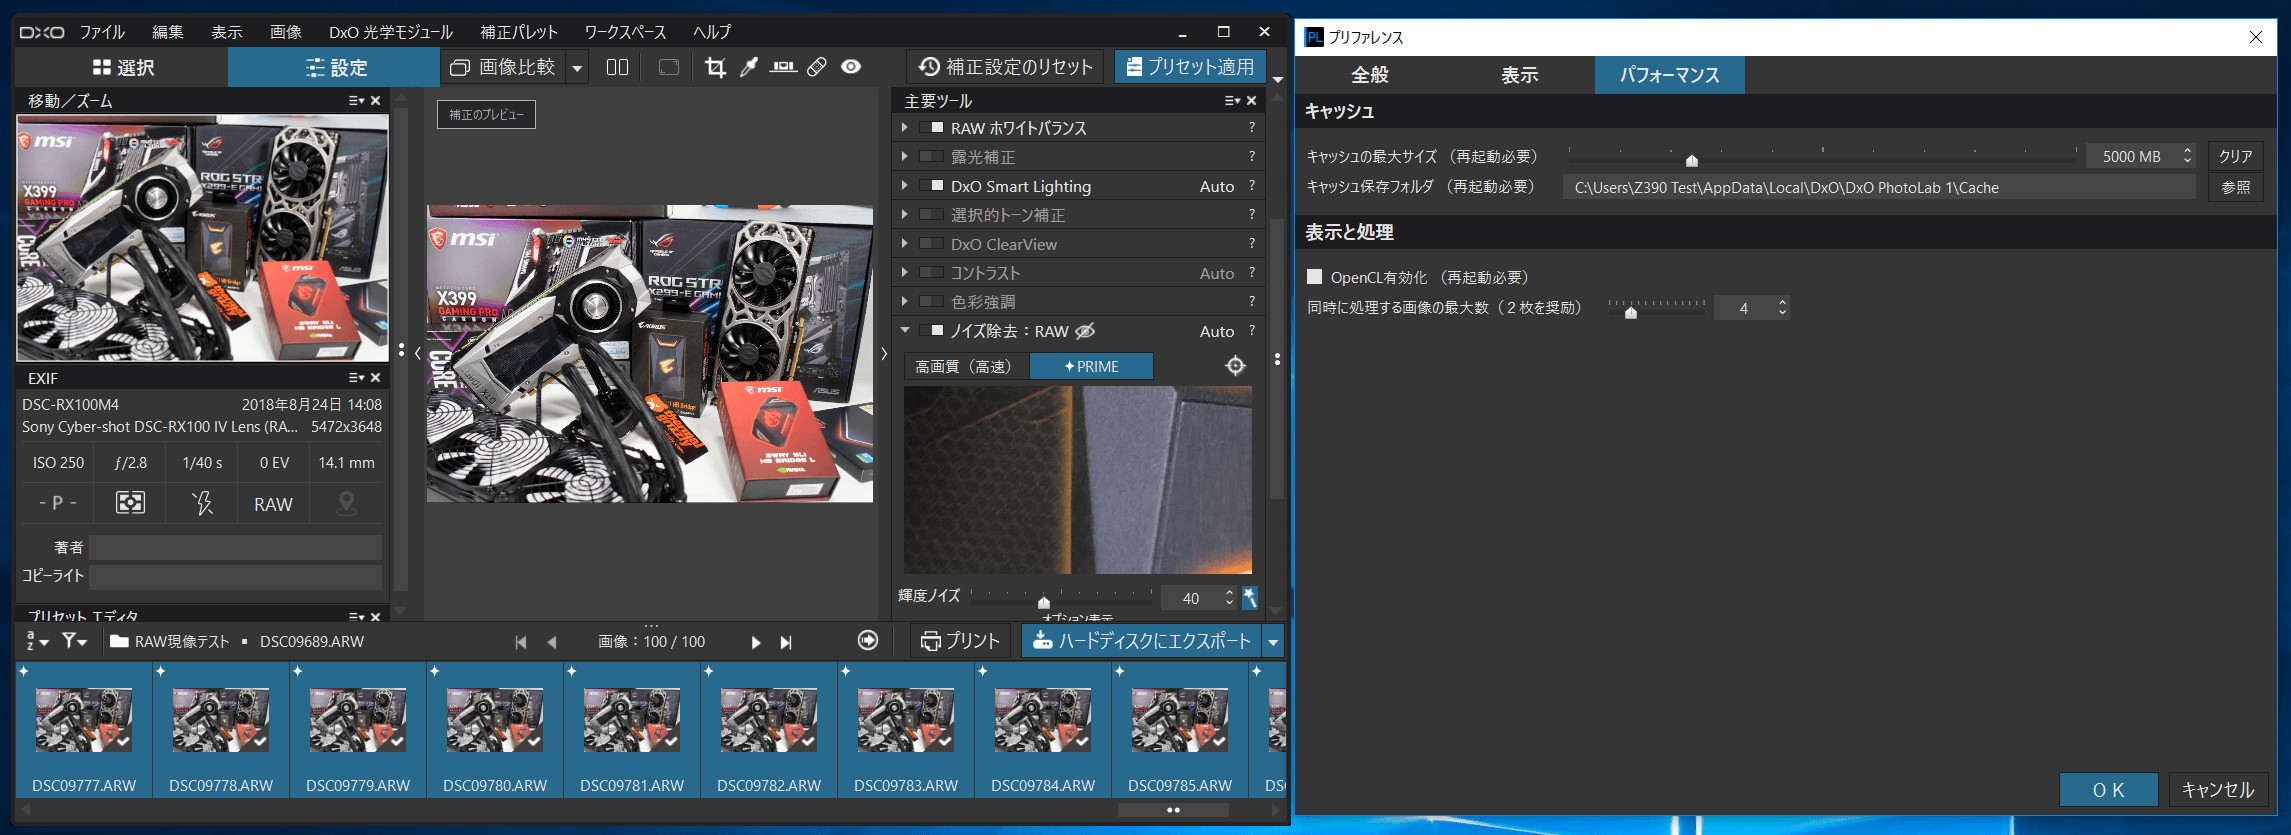The image size is (2291, 835).
Task: Click the crosshair icon beside the PRIME button
Action: [x=1236, y=366]
